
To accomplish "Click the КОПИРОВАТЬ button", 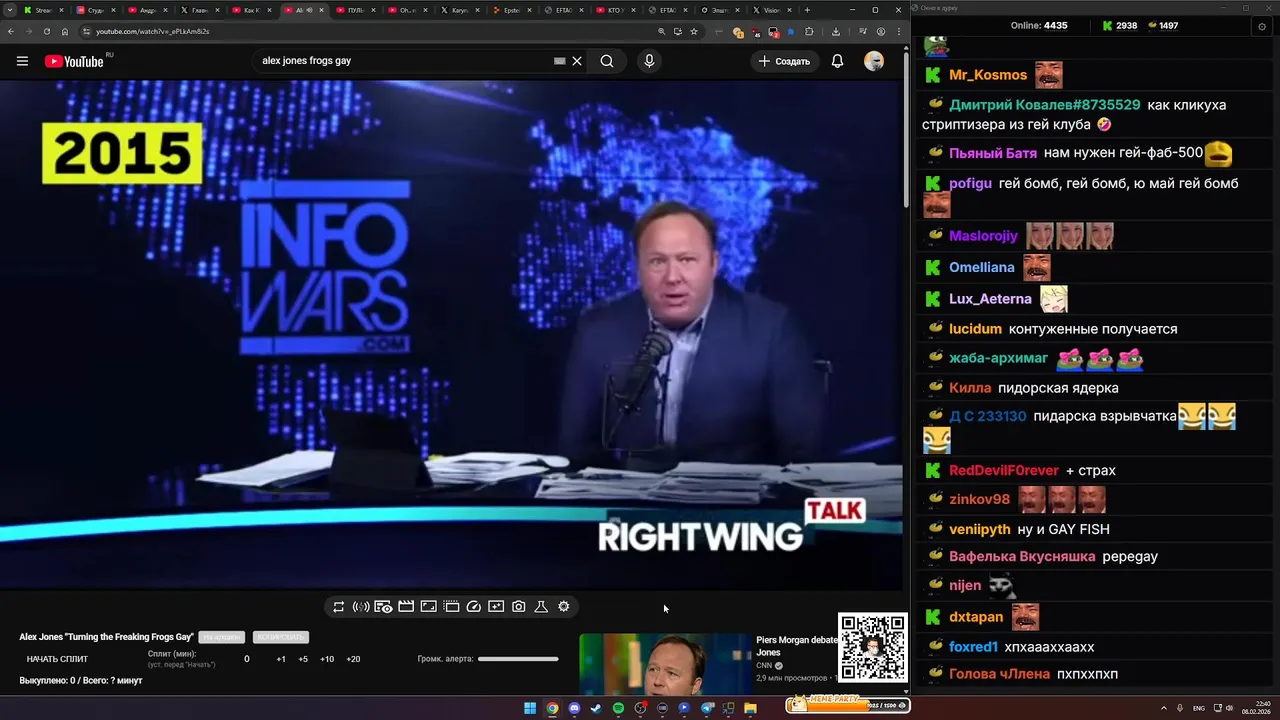I will pyautogui.click(x=281, y=637).
